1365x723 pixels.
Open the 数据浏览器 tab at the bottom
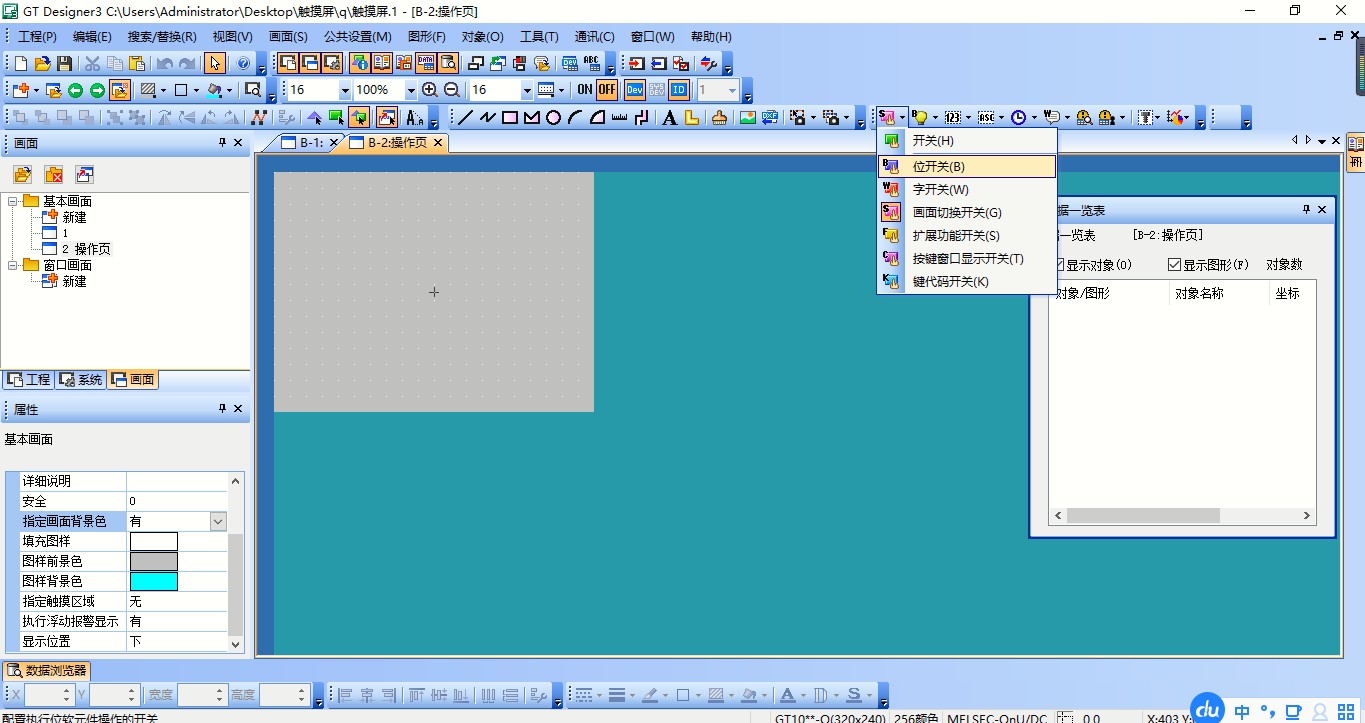click(48, 670)
